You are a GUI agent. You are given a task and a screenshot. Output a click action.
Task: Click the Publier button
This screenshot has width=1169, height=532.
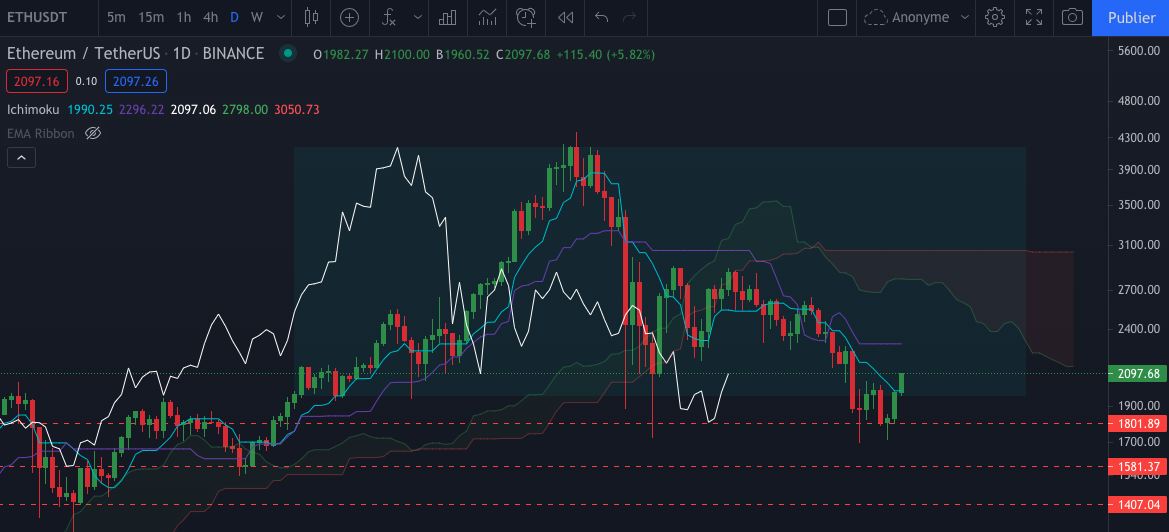pos(1131,17)
